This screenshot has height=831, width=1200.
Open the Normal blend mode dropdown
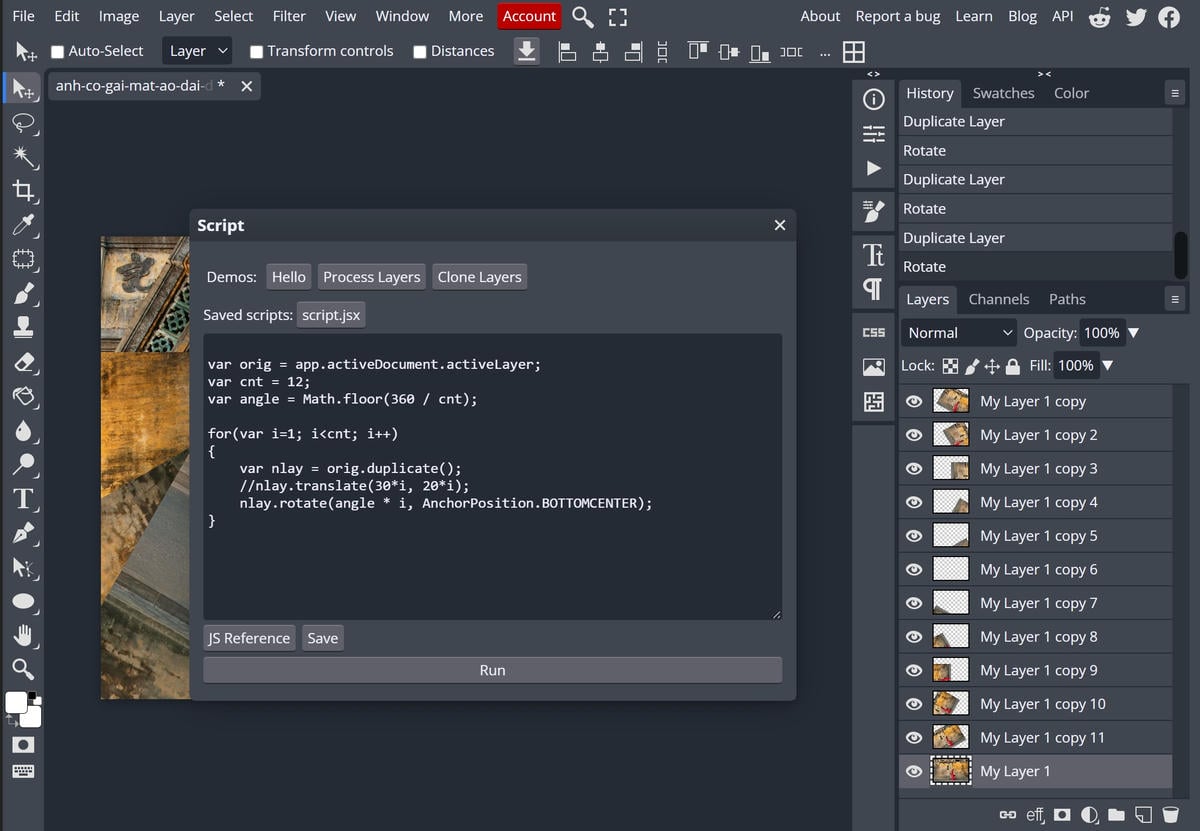tap(960, 333)
